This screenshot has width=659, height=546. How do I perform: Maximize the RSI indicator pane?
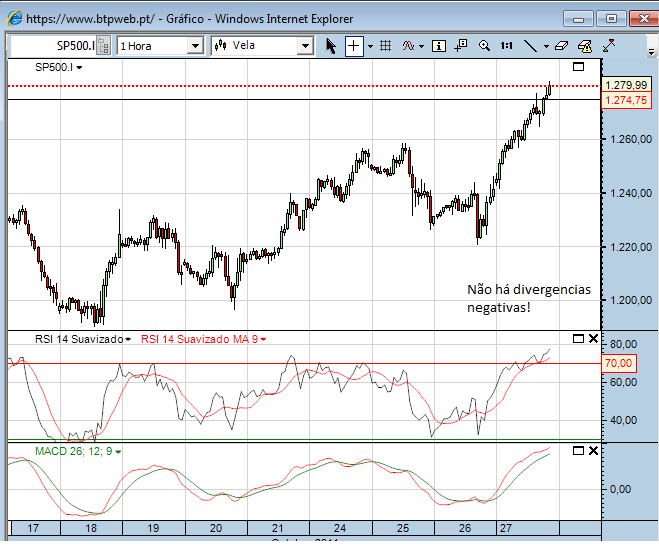(x=578, y=338)
